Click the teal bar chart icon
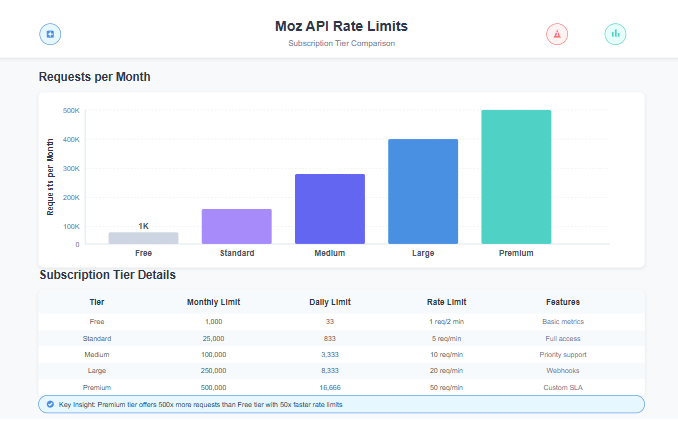This screenshot has height=428, width=678. tap(615, 34)
